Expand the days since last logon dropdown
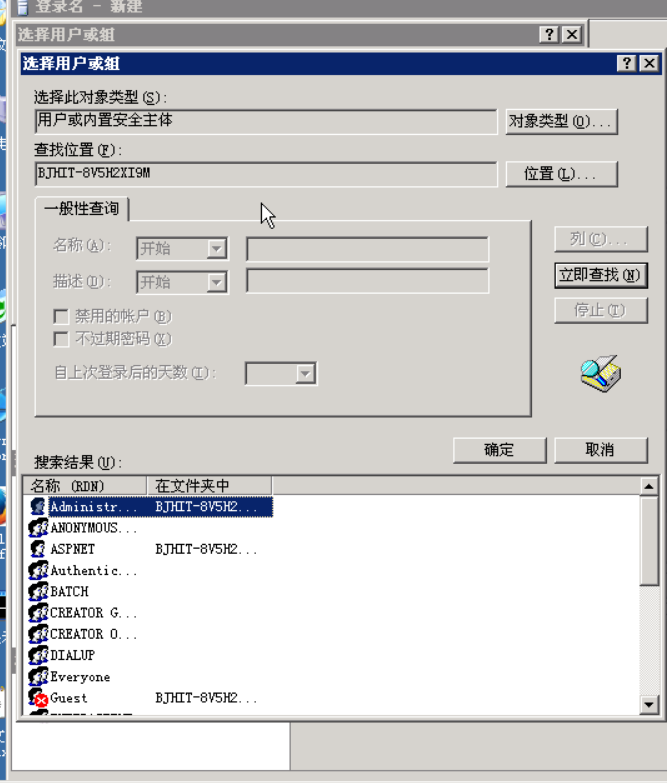667x783 pixels. [305, 374]
